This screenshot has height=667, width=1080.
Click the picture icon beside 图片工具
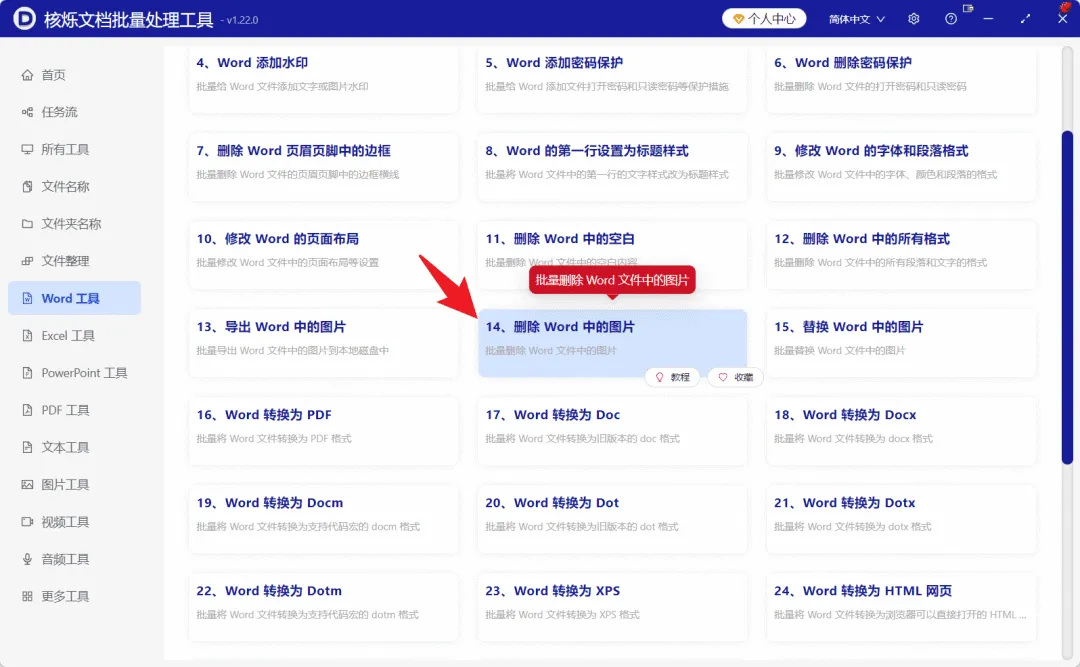pos(27,484)
